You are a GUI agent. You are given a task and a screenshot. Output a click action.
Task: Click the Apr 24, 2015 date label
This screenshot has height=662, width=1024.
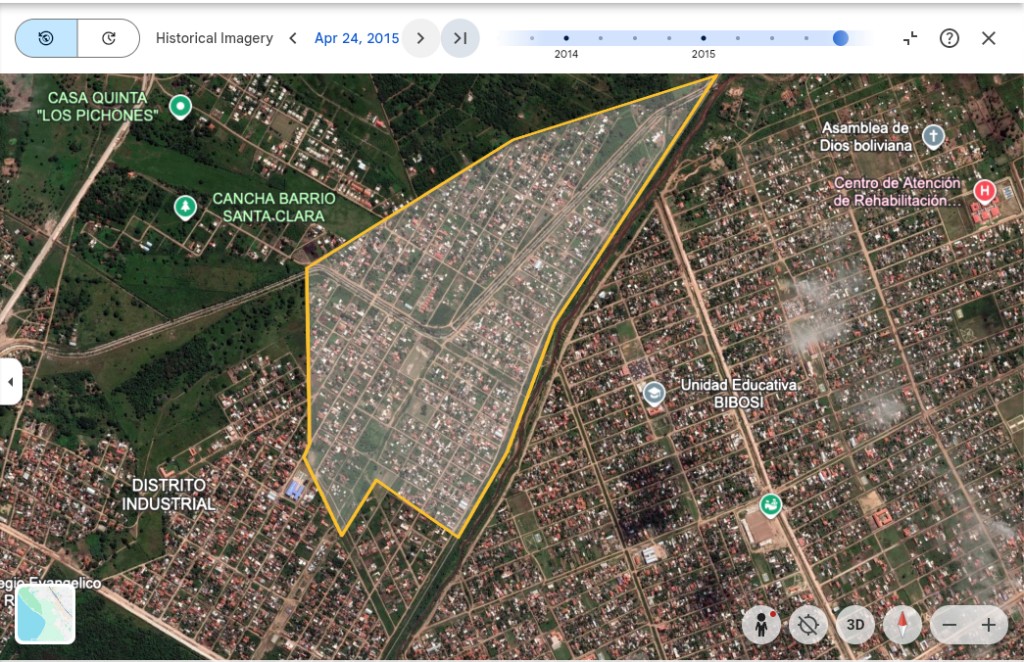tap(356, 39)
